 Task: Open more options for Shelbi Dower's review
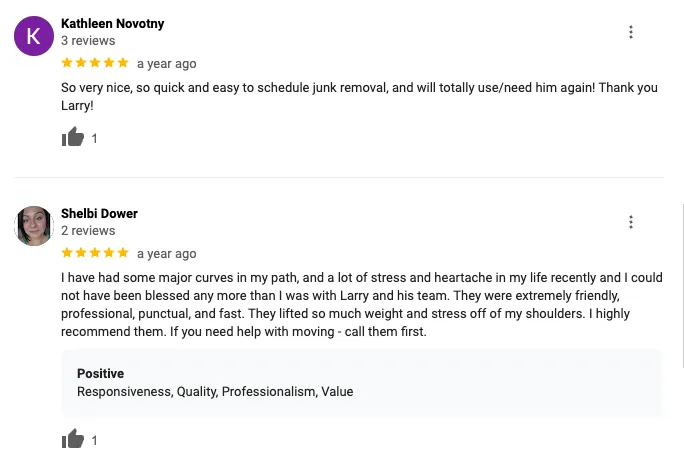(x=631, y=222)
